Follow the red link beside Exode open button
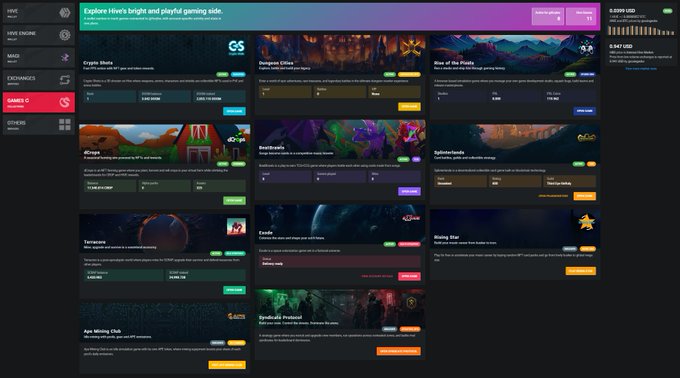Viewport: 680px width, 378px height. (377, 276)
